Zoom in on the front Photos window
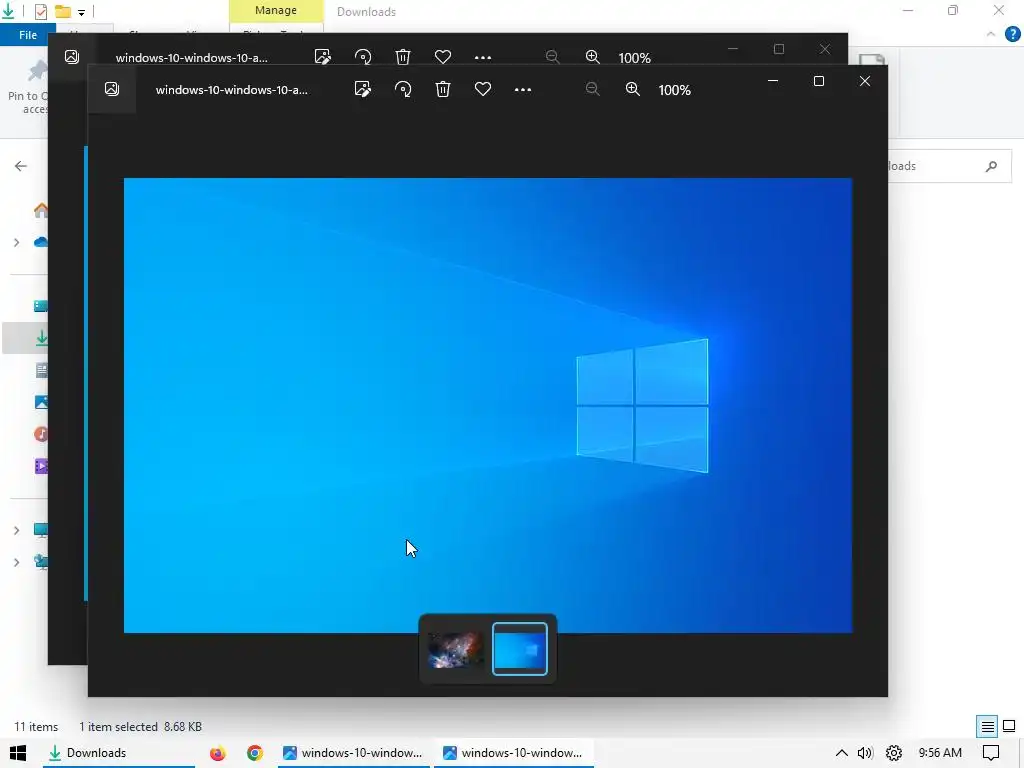Viewport: 1024px width, 768px height. click(x=632, y=89)
